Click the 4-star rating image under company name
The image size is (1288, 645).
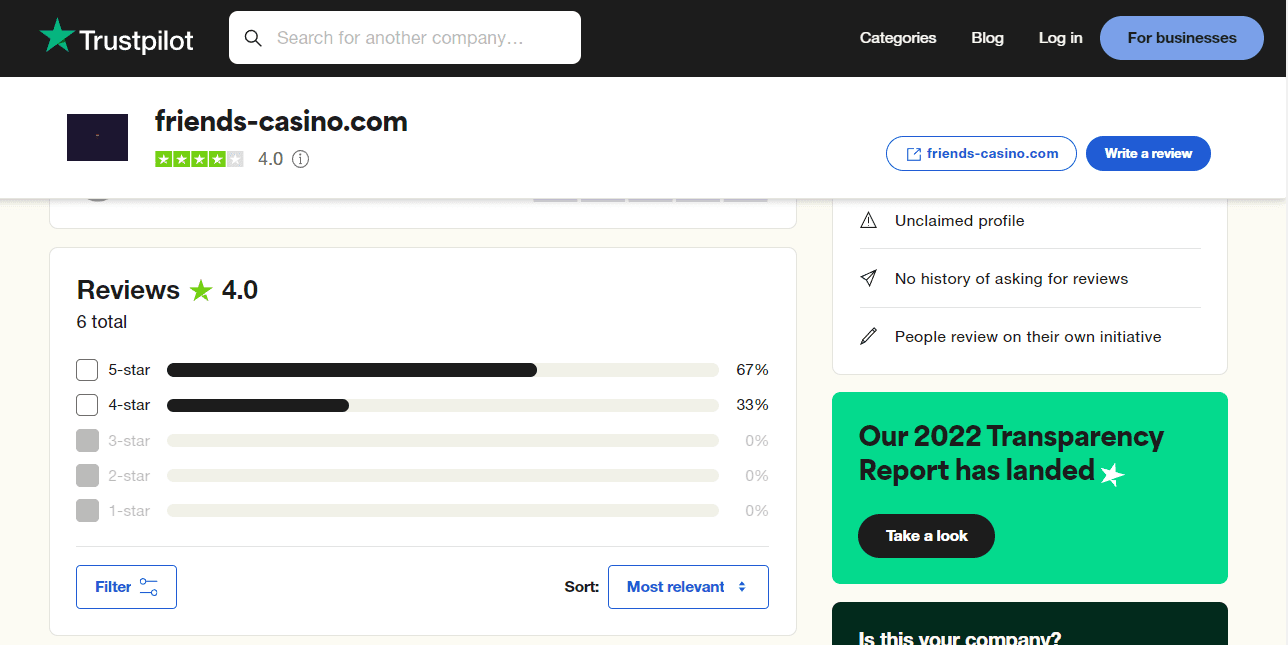[x=199, y=159]
